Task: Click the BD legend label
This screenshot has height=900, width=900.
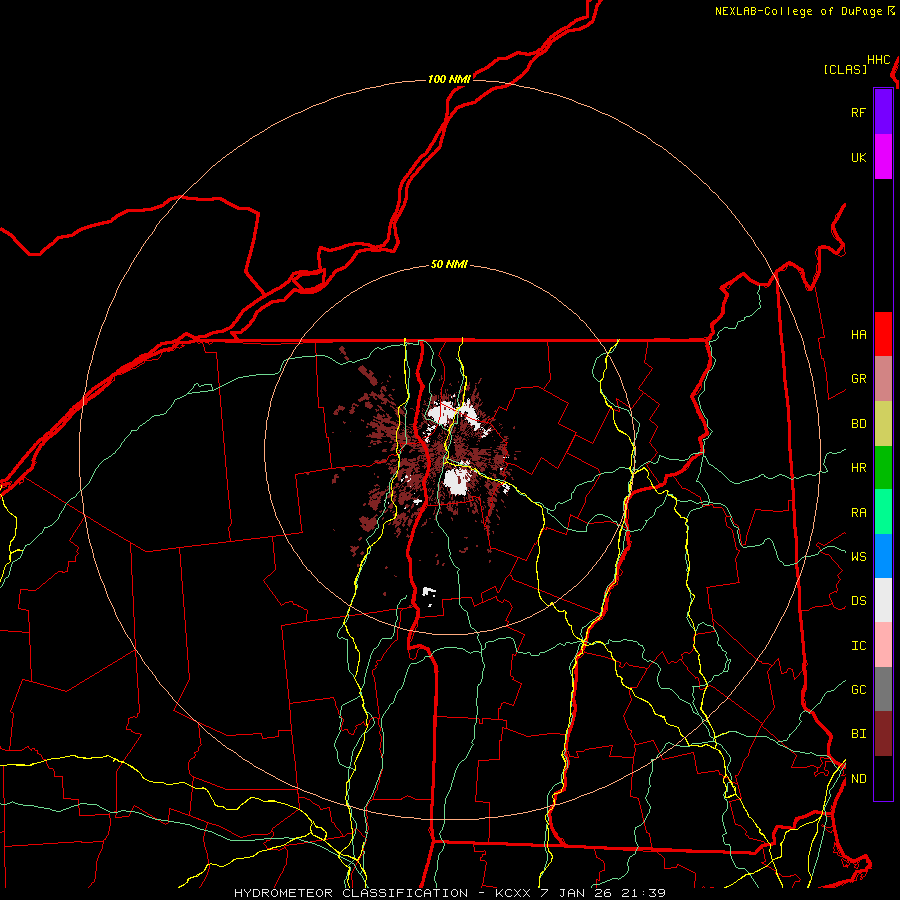Action: coord(858,424)
